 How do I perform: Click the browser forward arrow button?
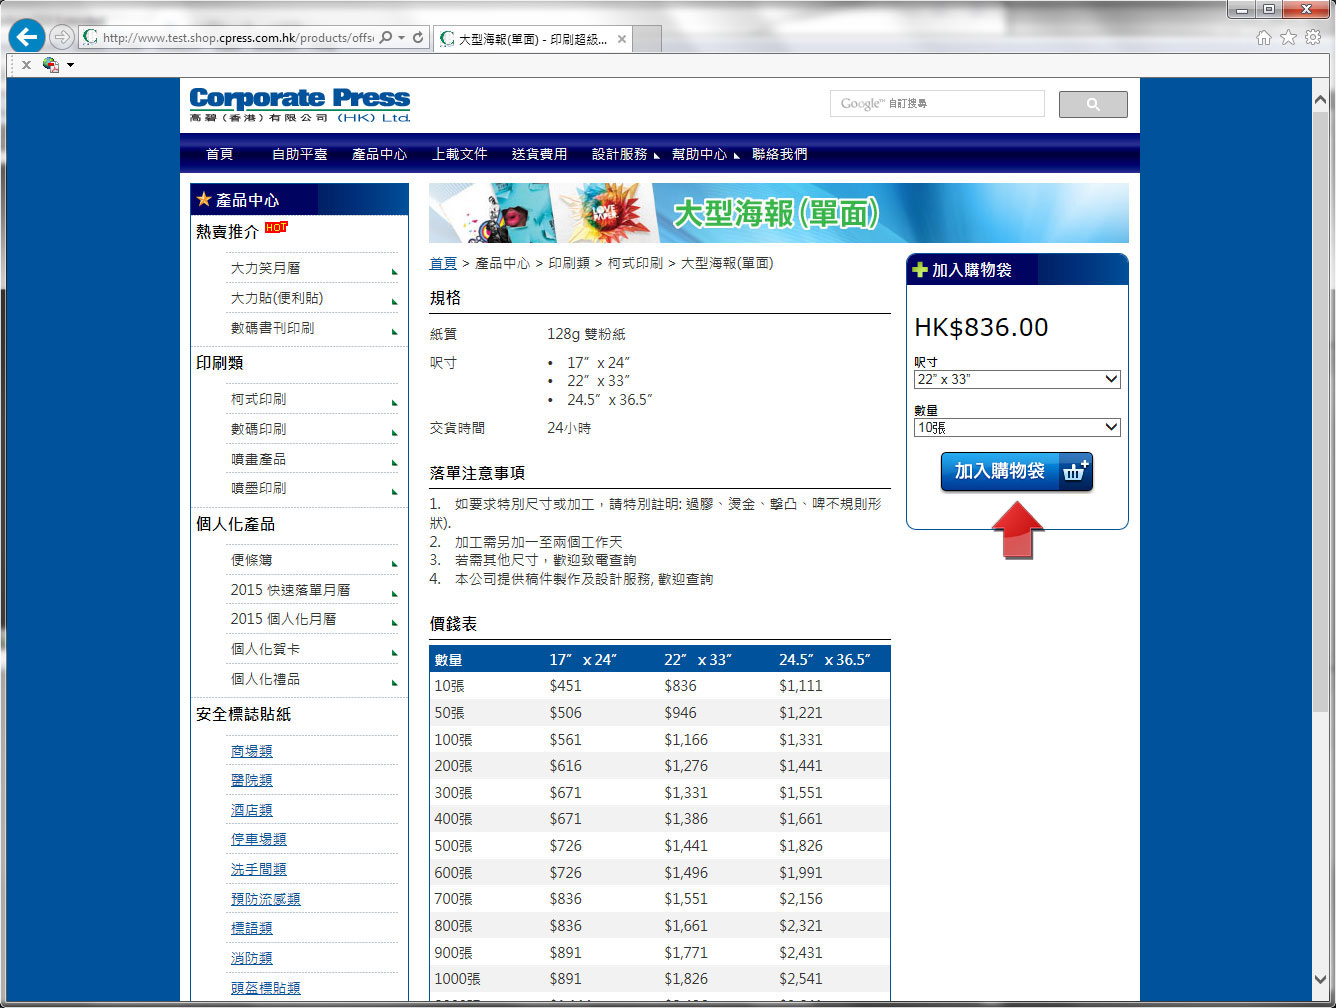click(x=62, y=37)
